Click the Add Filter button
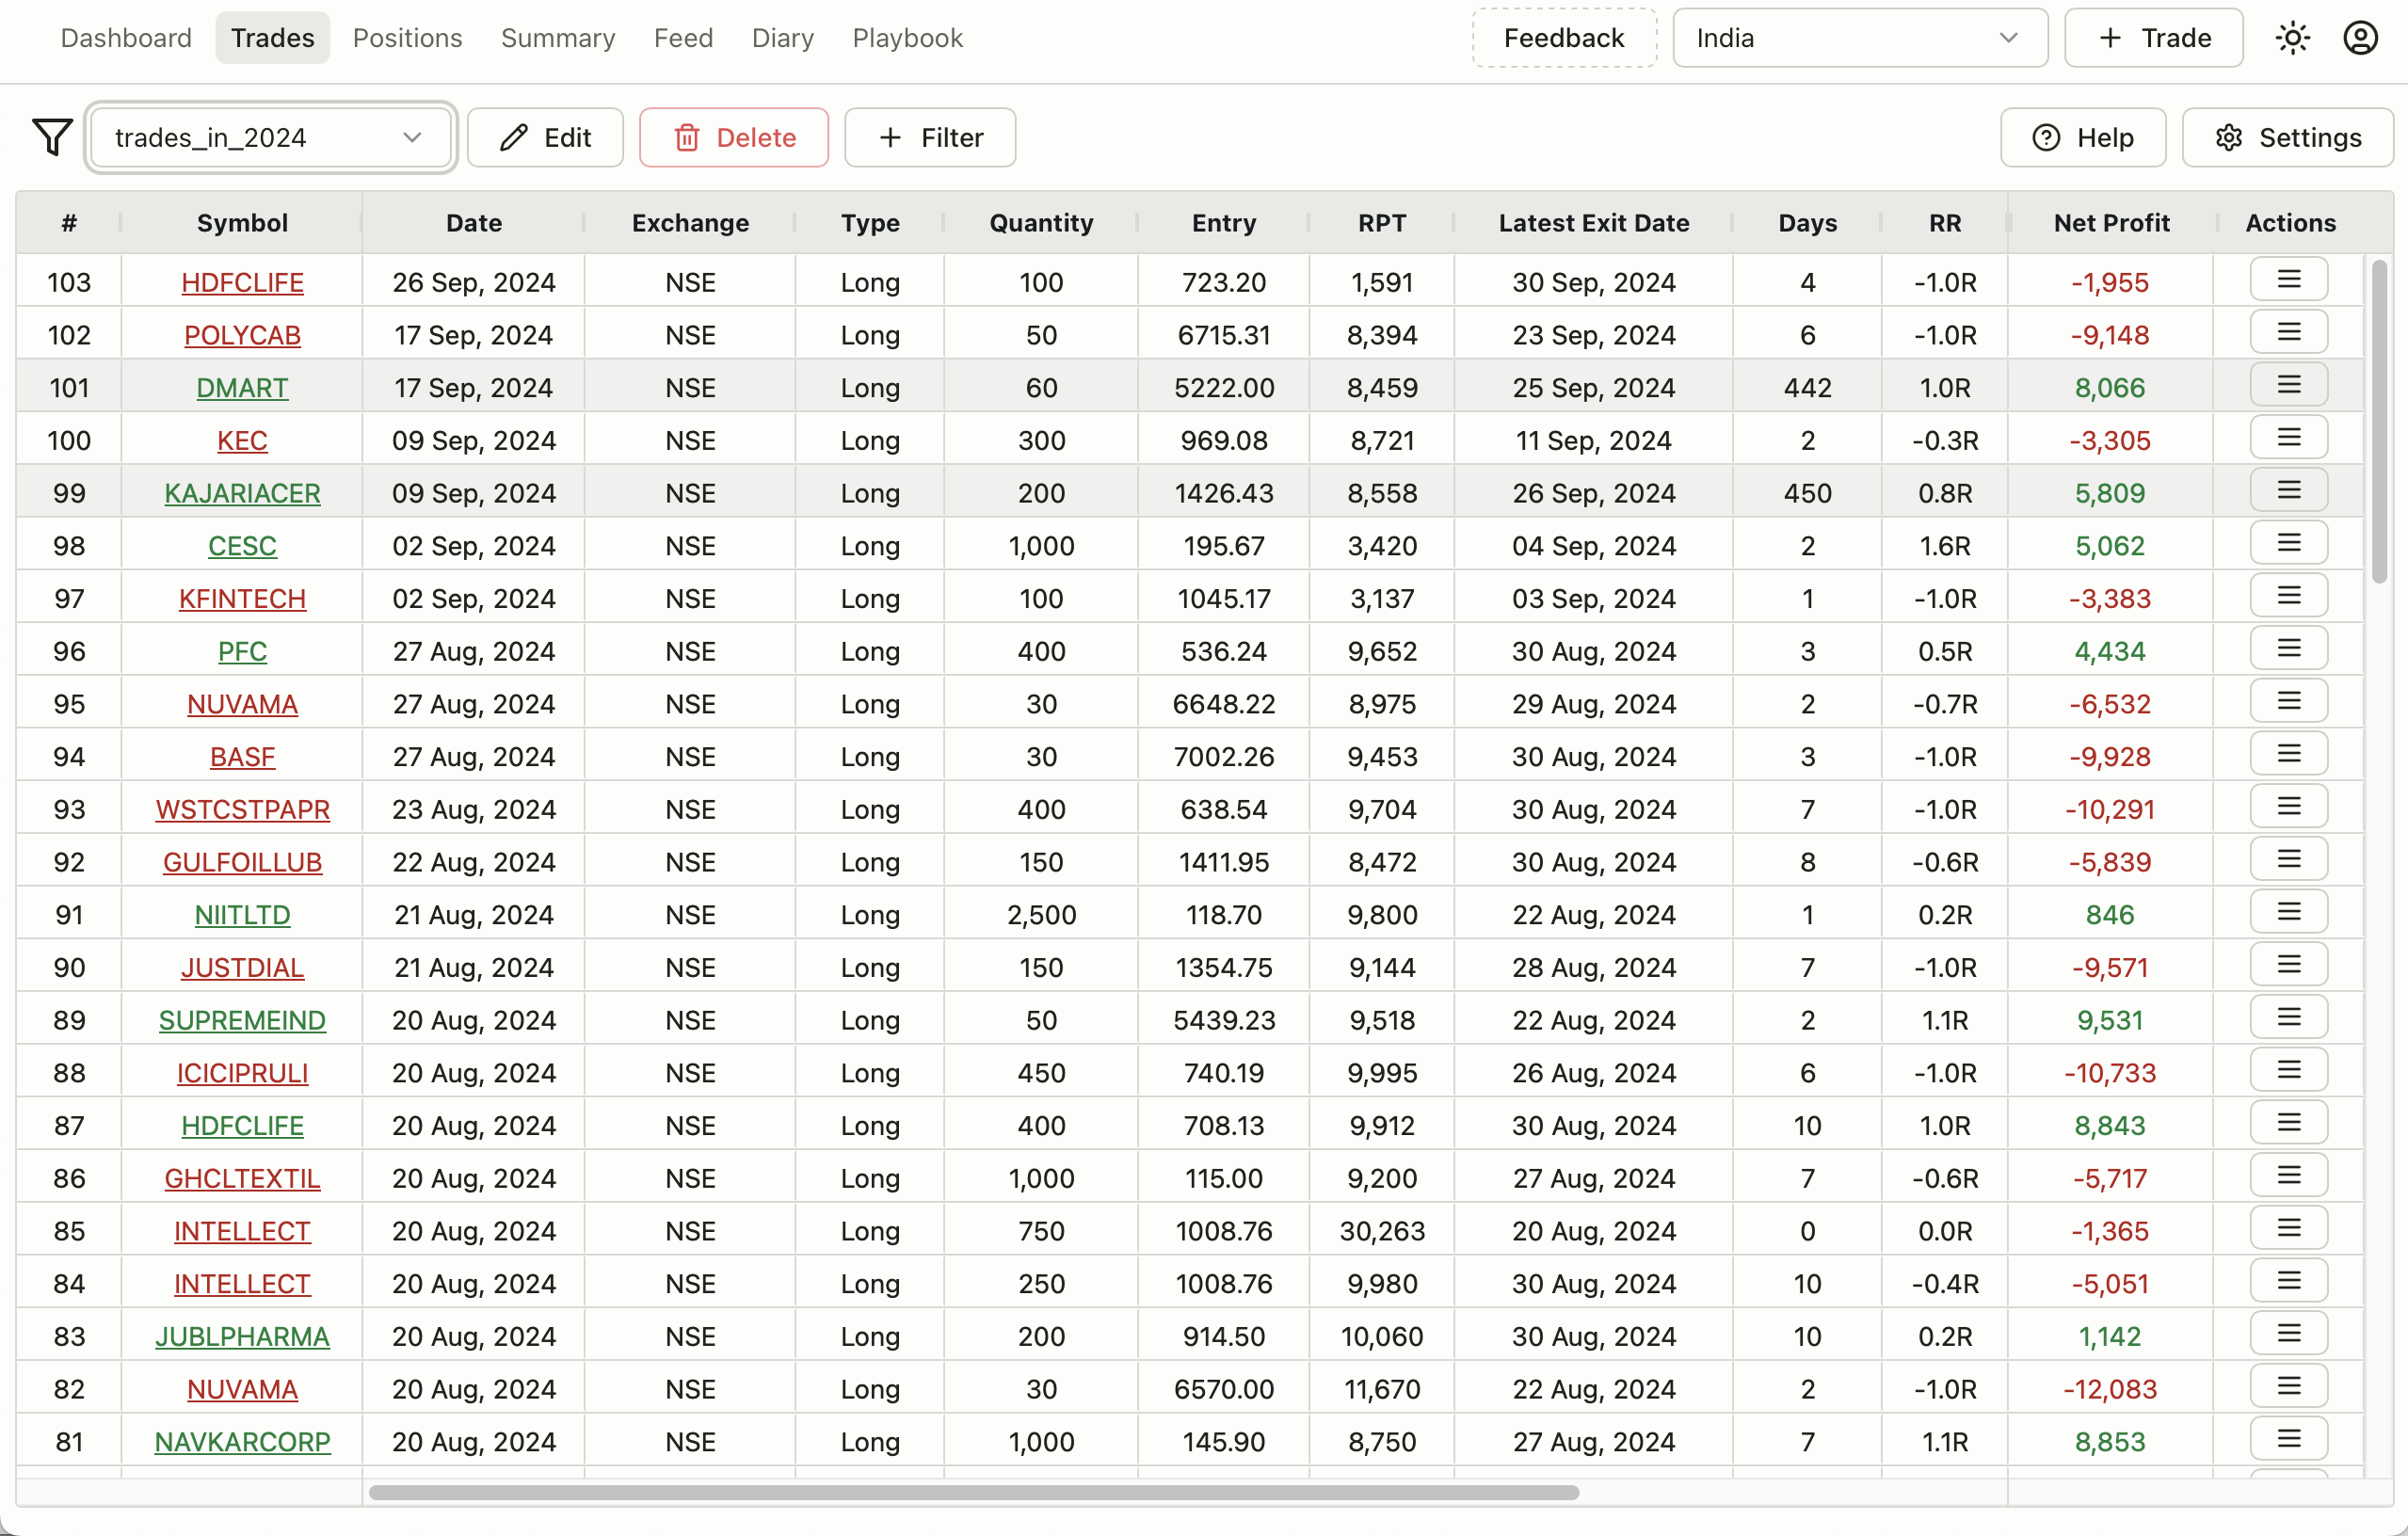Image resolution: width=2408 pixels, height=1536 pixels. point(930,137)
